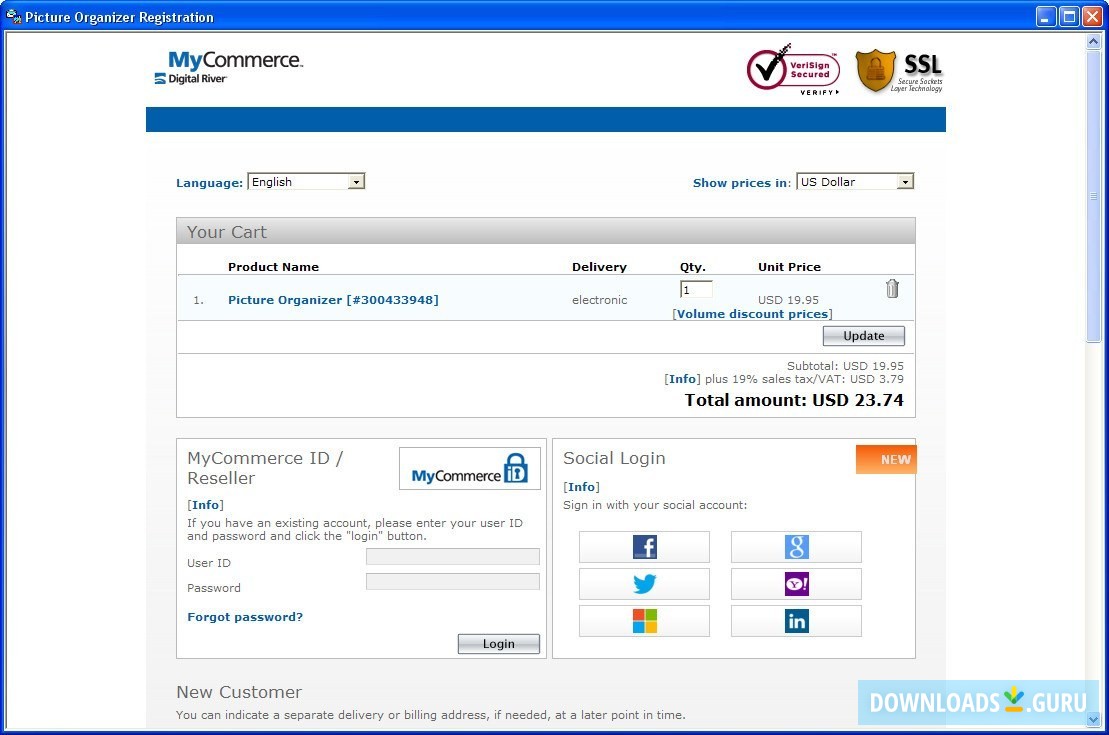Click the Total amount: USD 23.74 text
The width and height of the screenshot is (1109, 735).
coord(794,400)
